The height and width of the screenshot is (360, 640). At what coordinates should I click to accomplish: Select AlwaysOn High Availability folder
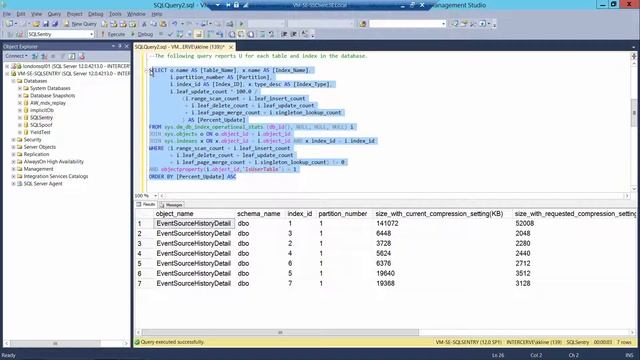pyautogui.click(x=53, y=162)
